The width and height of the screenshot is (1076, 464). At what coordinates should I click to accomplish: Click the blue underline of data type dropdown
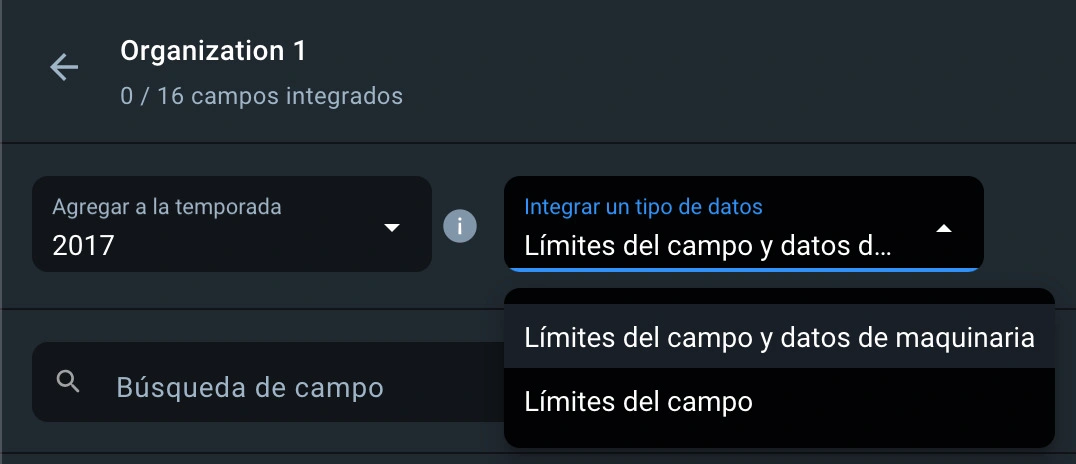(743, 269)
